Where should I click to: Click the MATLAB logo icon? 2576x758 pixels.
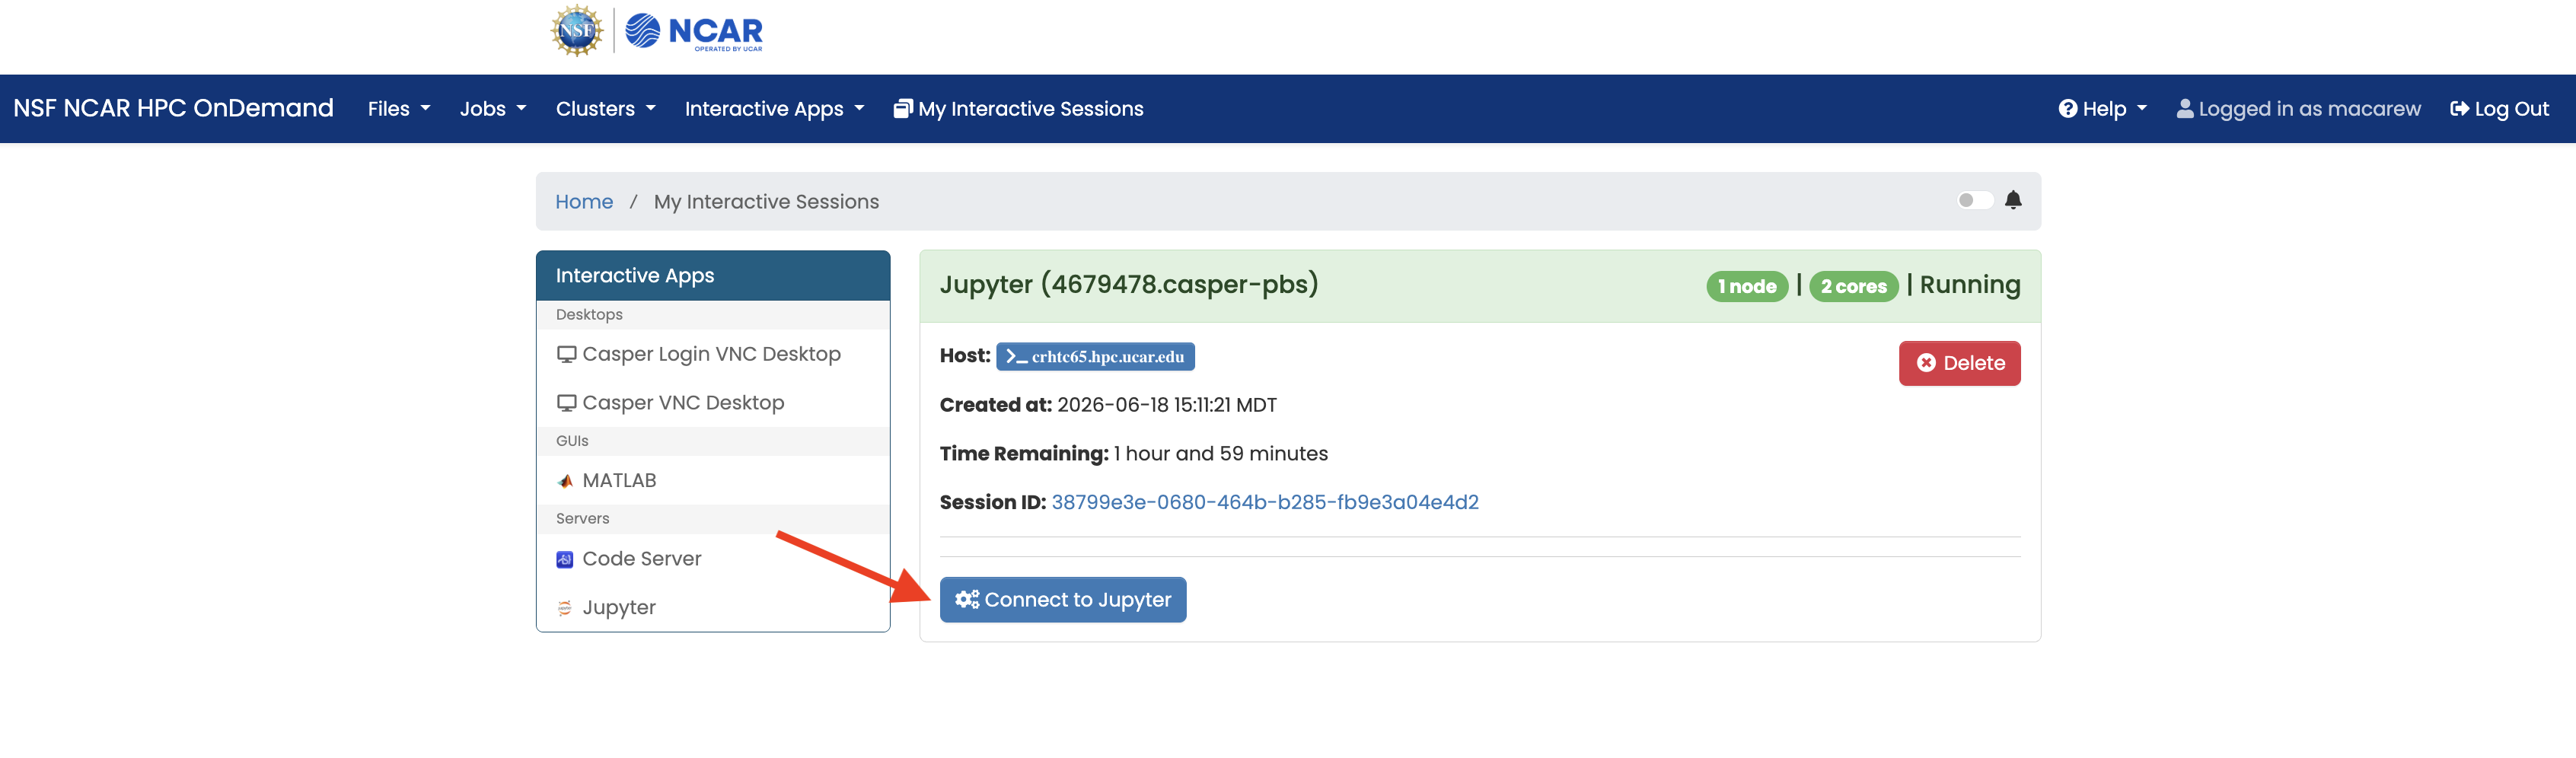pyautogui.click(x=565, y=481)
